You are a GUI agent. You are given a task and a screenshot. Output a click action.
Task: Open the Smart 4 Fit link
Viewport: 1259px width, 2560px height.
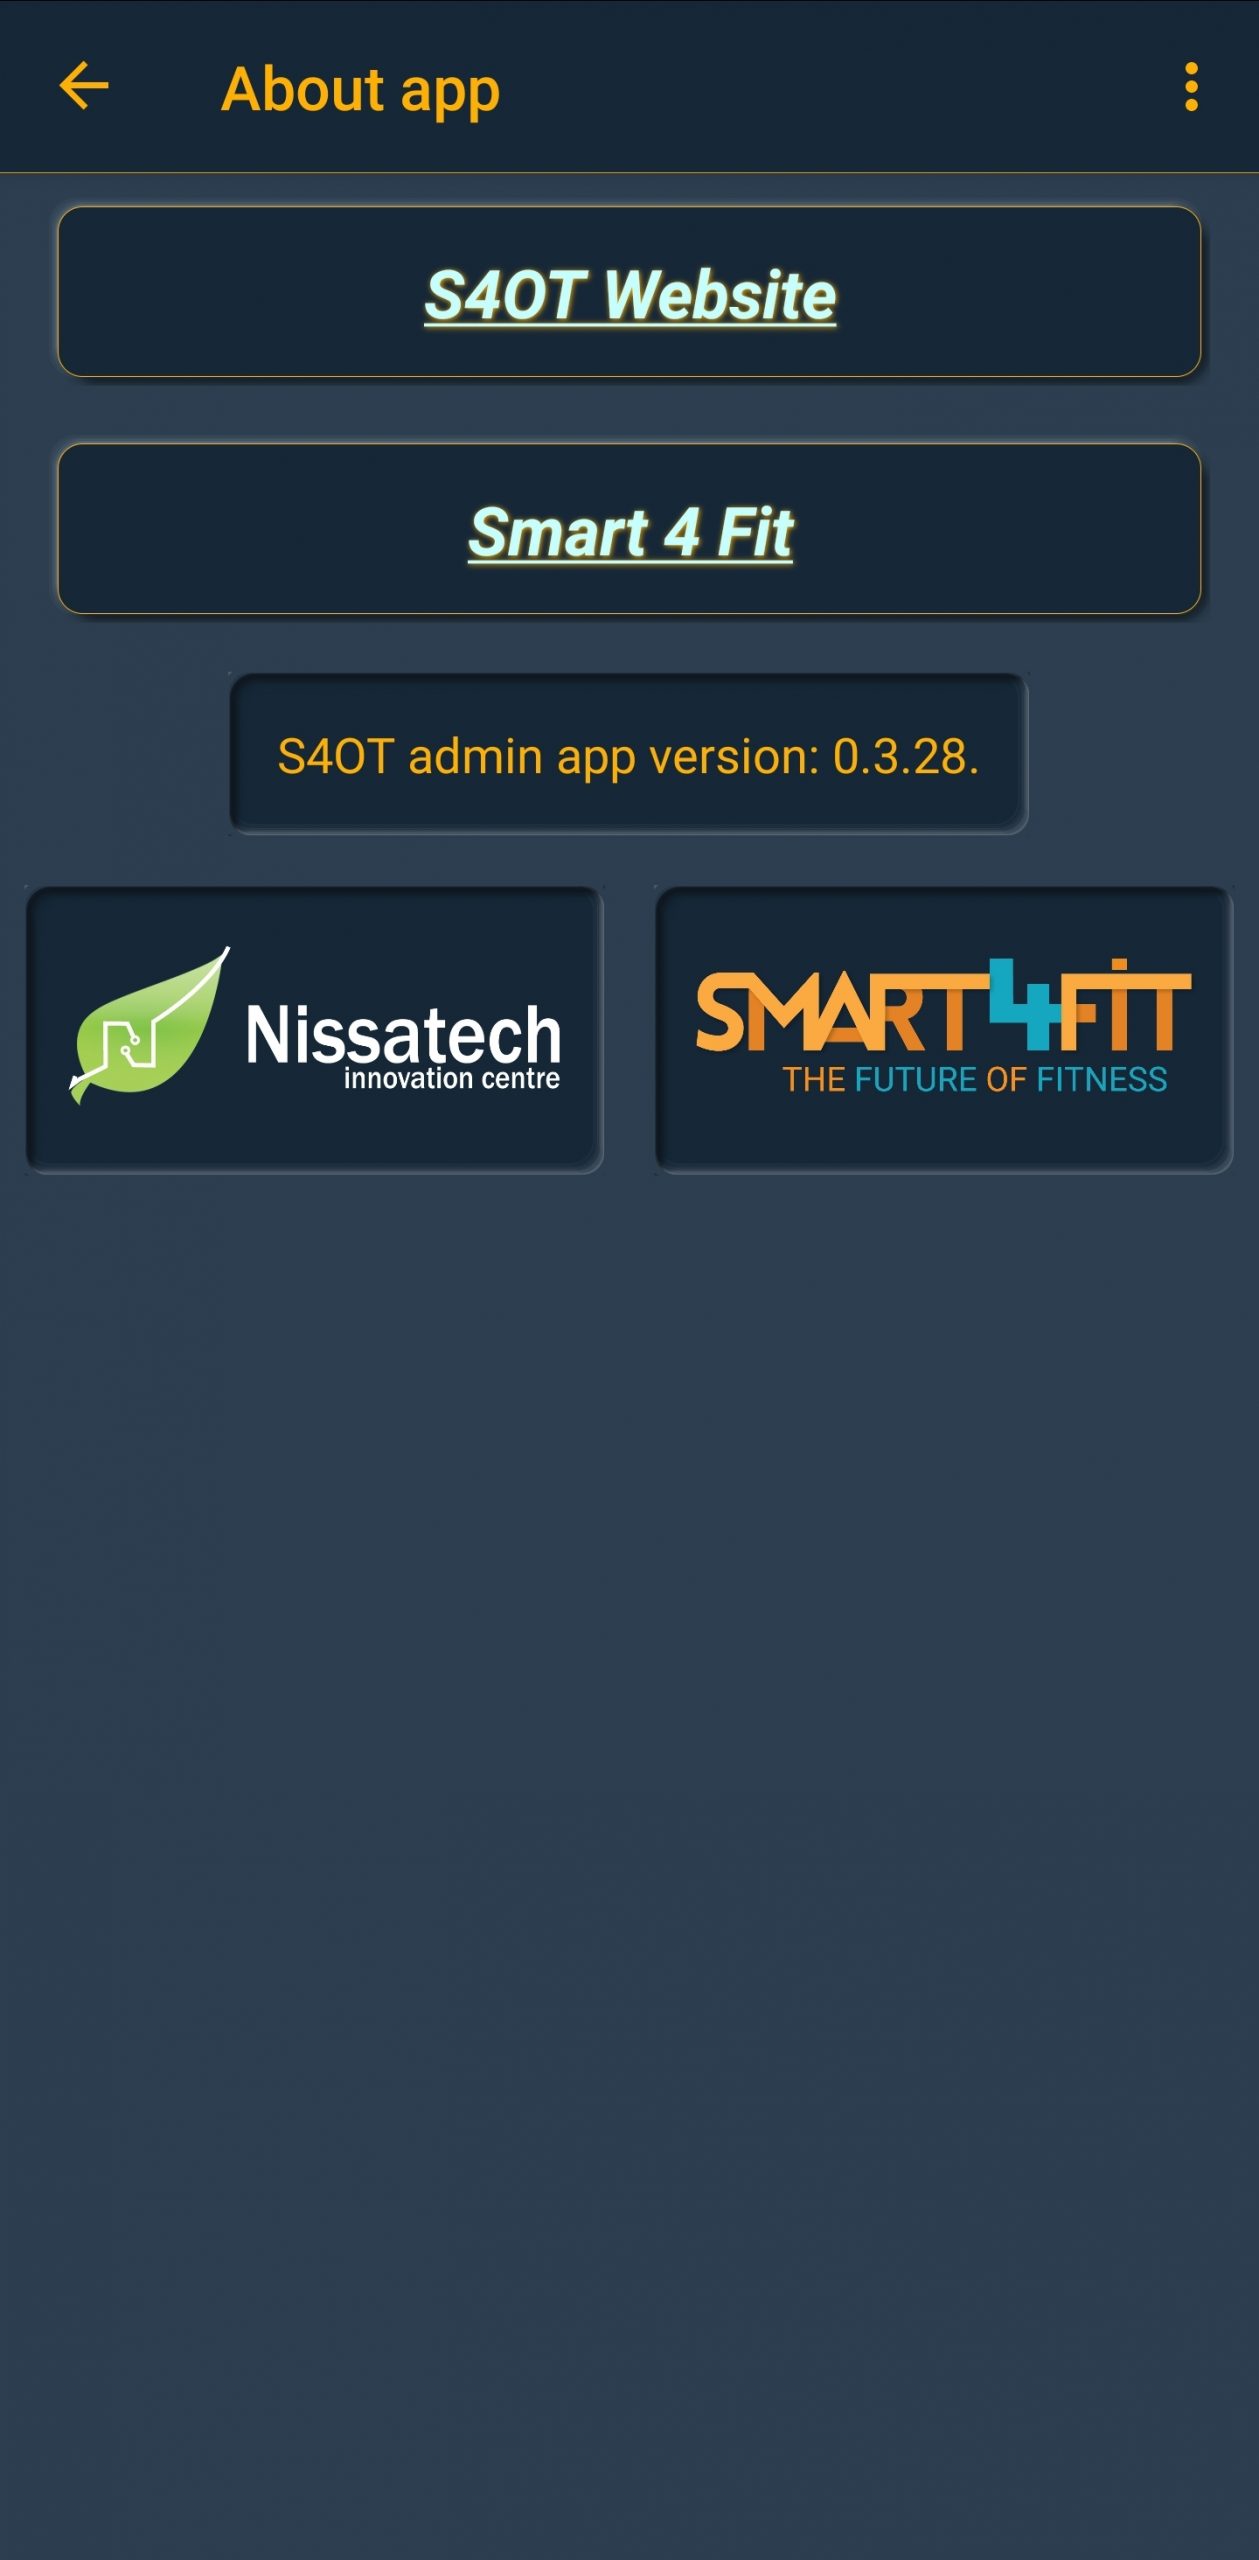630,533
